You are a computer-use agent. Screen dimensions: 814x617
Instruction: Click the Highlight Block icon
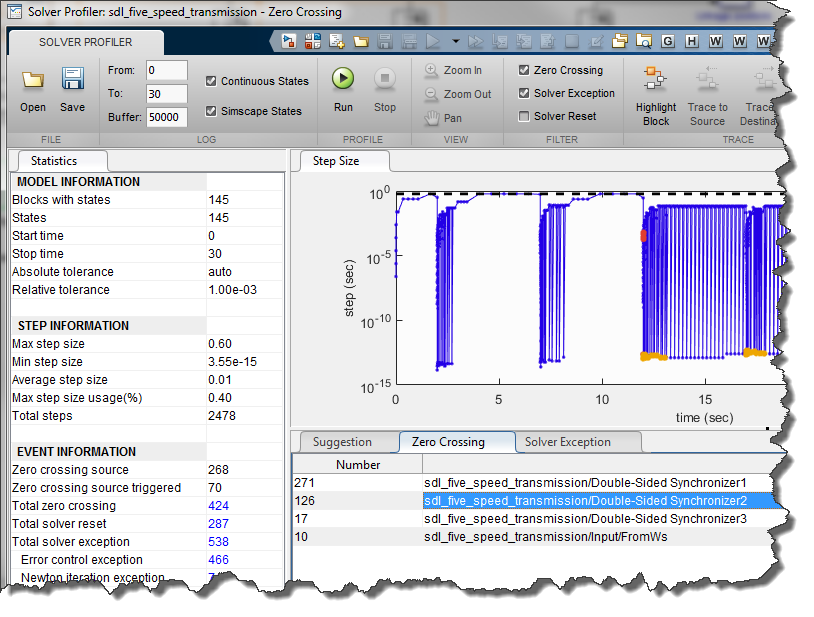click(x=656, y=79)
